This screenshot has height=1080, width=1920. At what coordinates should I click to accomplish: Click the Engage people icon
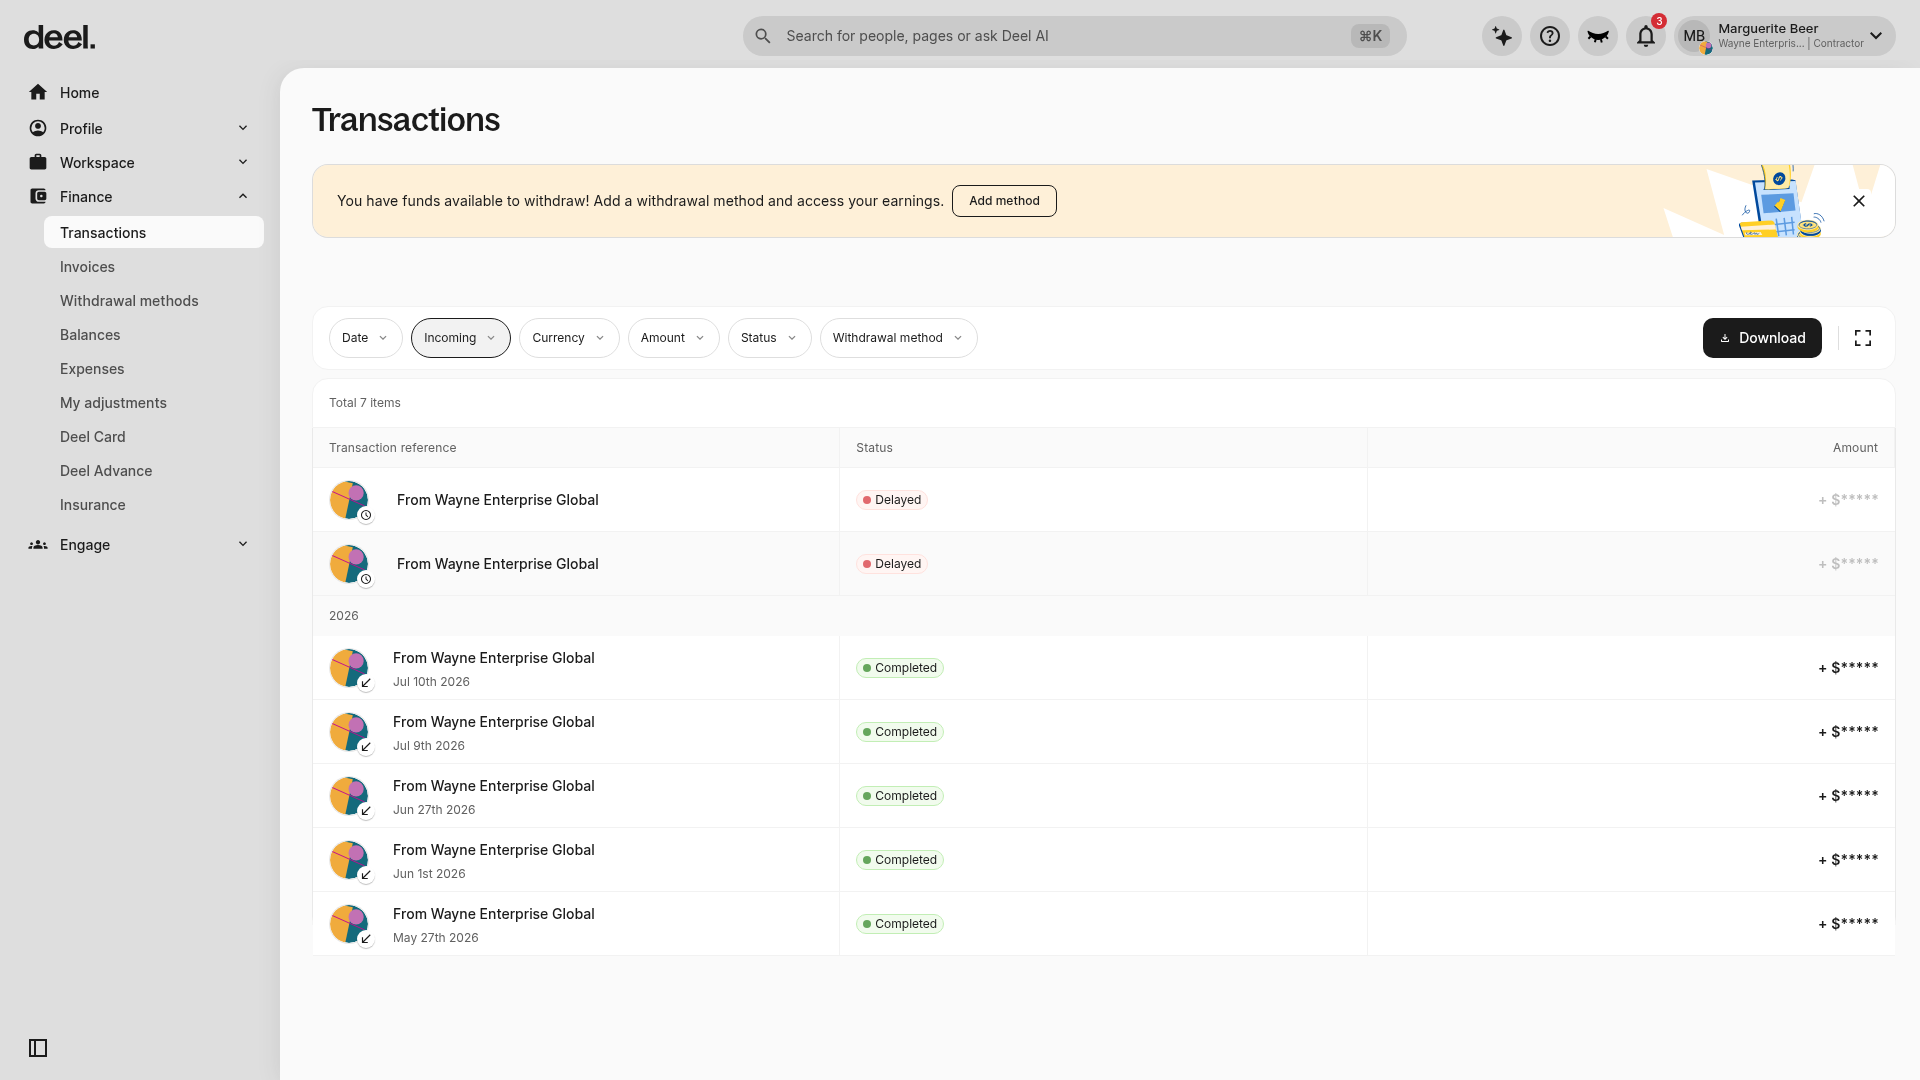(x=38, y=545)
